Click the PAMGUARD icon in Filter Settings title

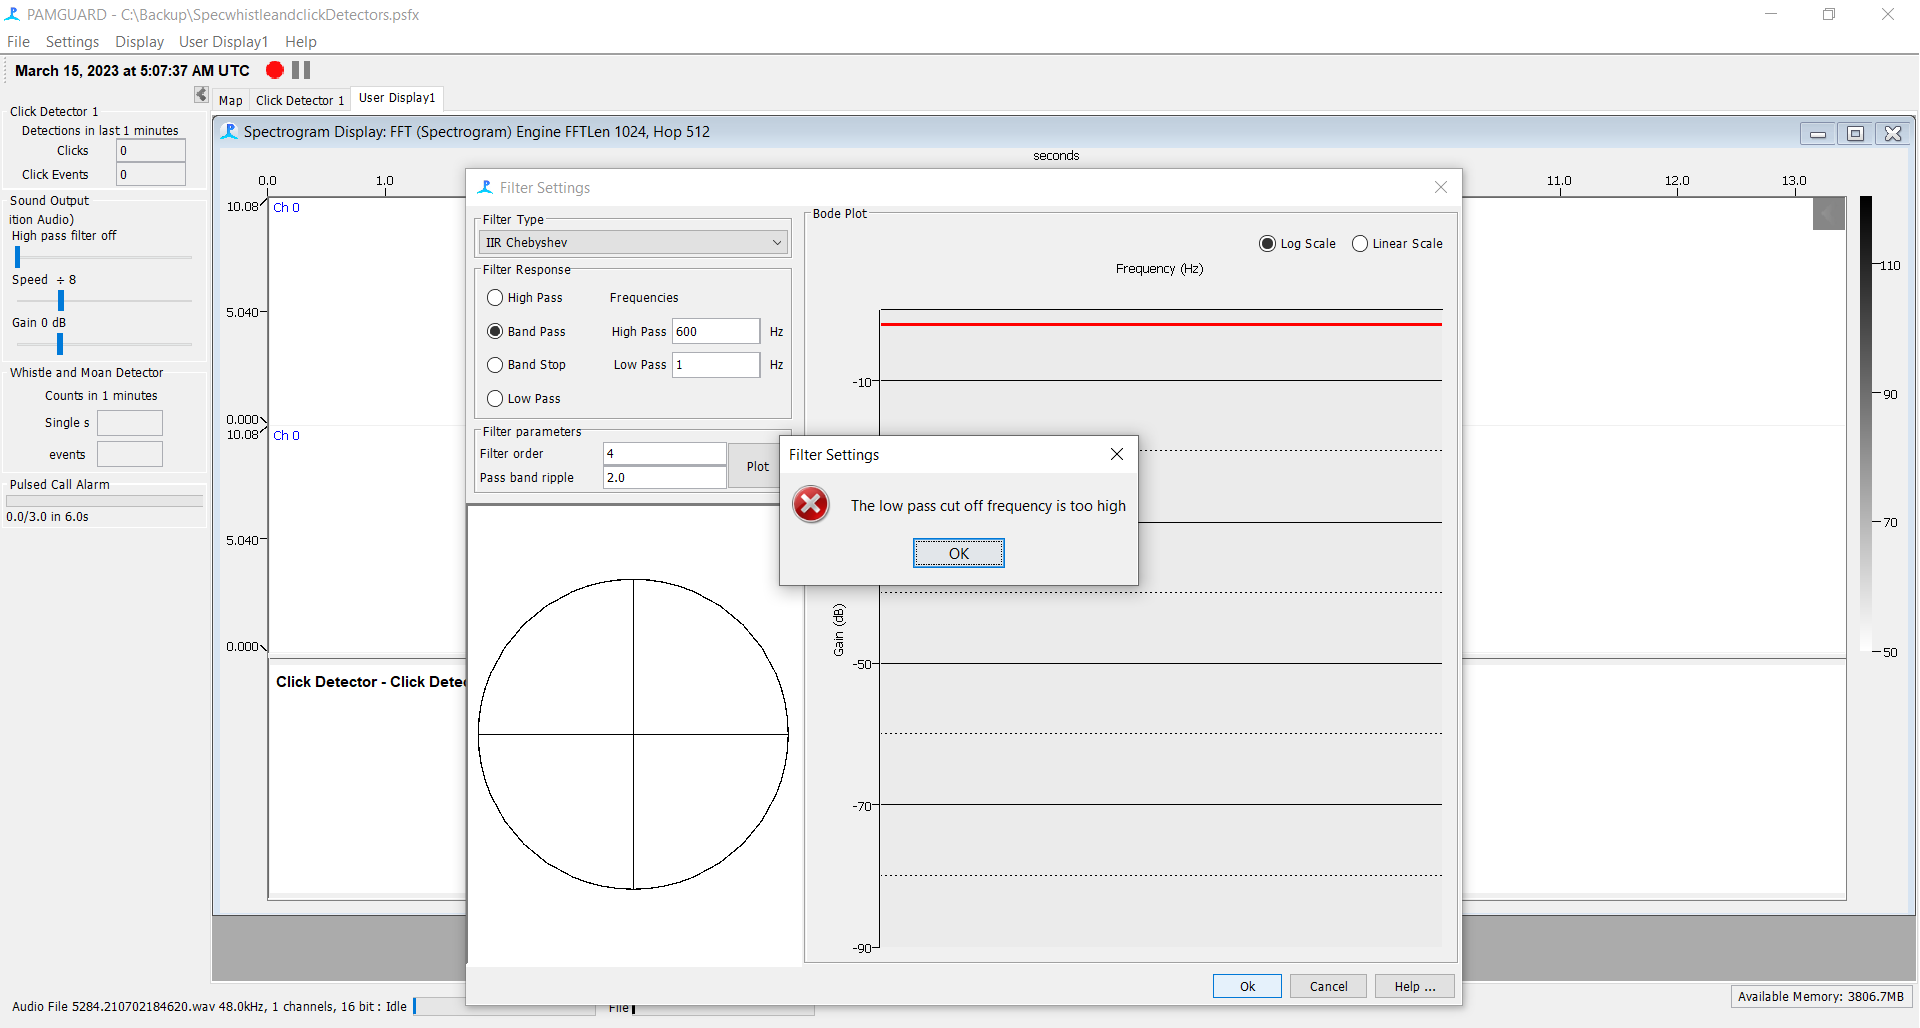pos(485,188)
